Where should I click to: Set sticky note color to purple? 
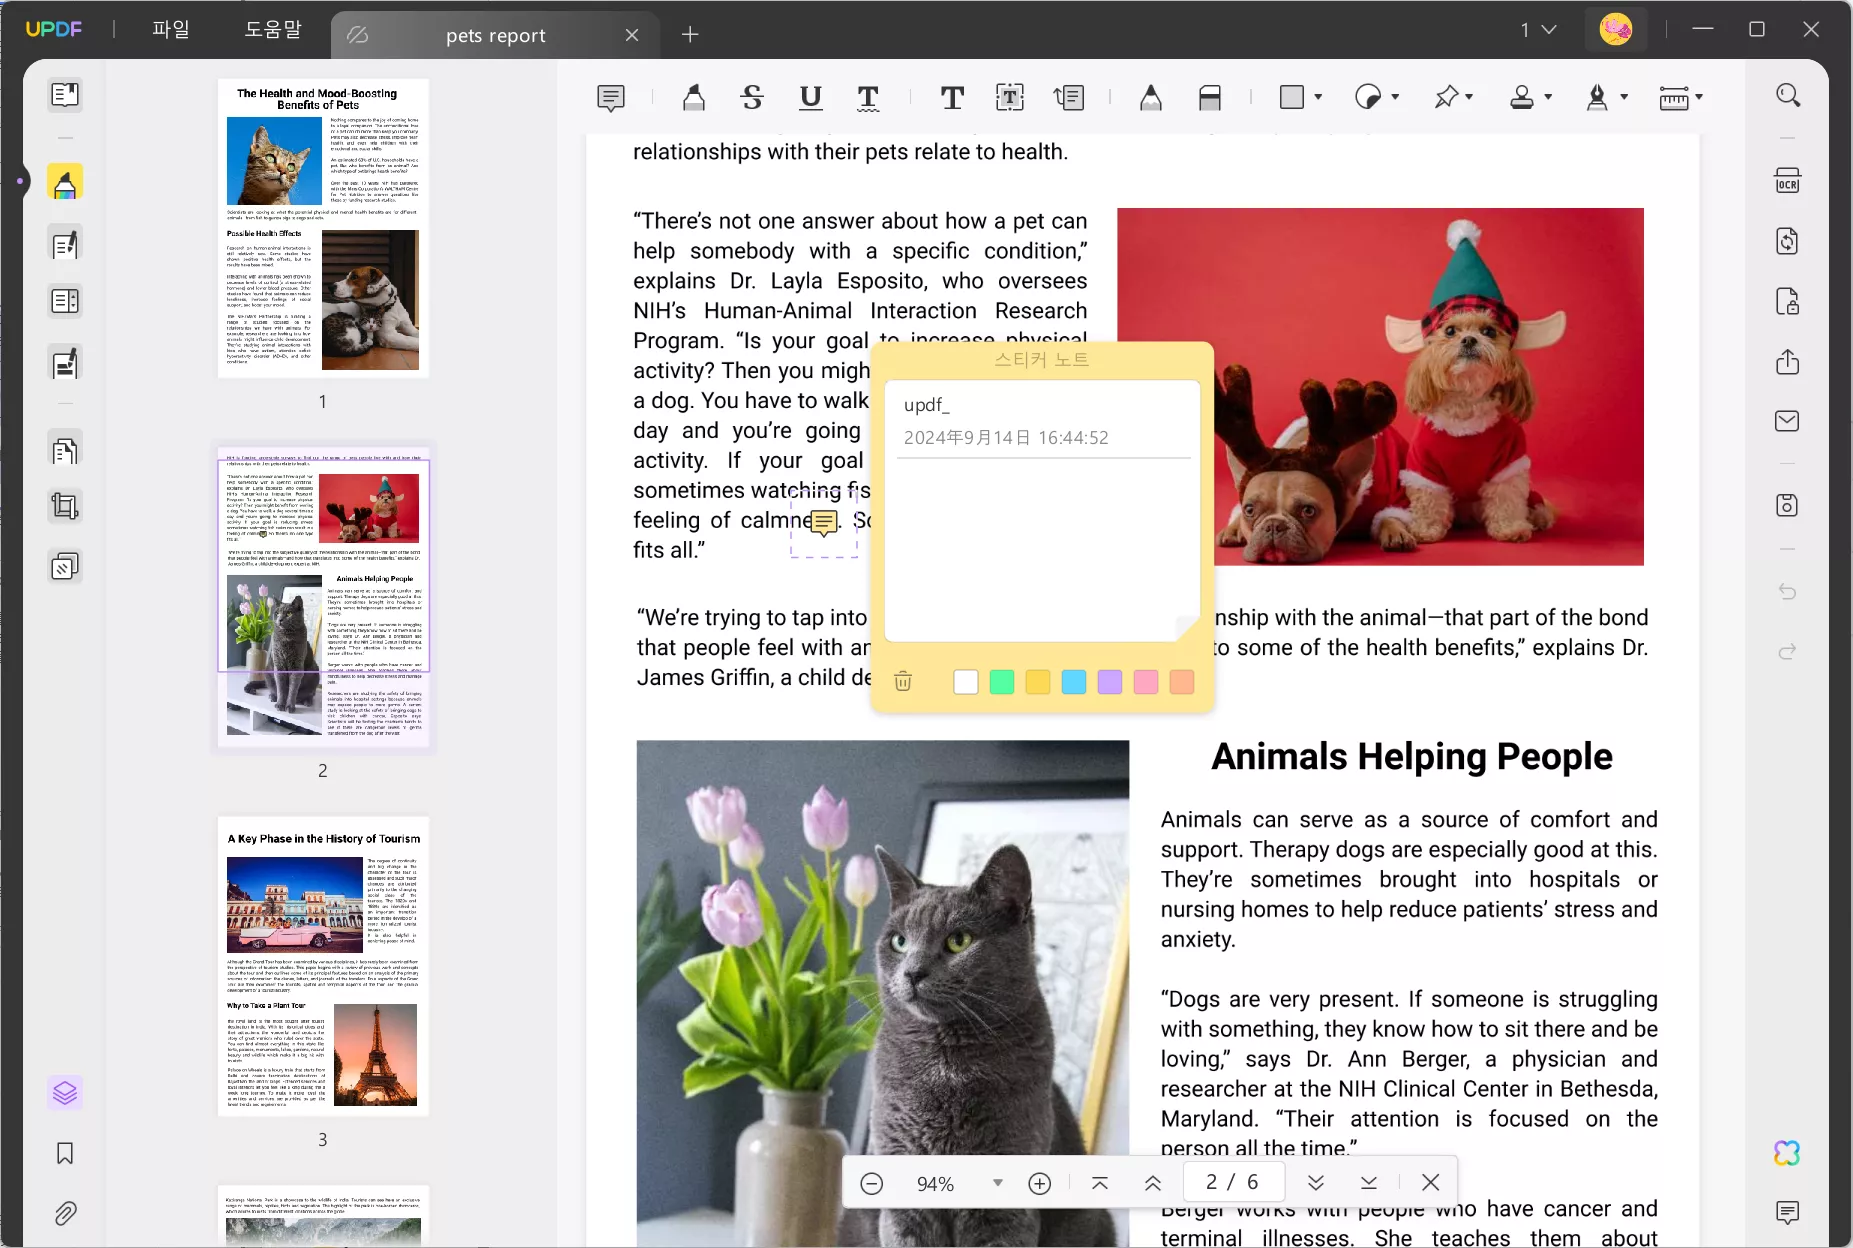pyautogui.click(x=1110, y=681)
